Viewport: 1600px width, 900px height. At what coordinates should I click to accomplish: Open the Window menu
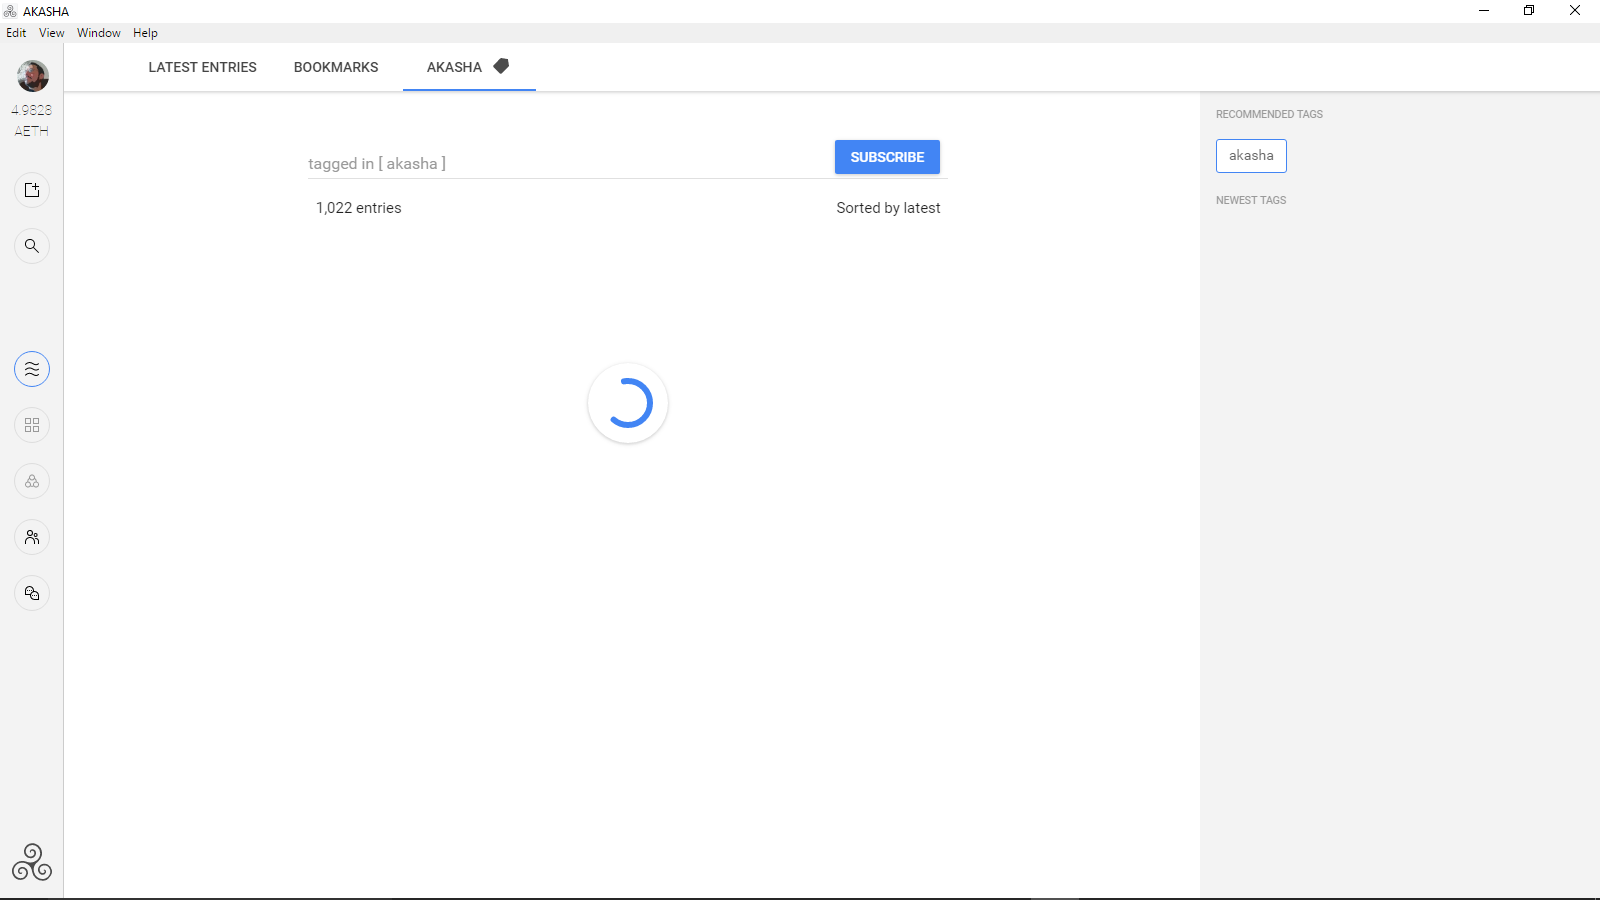[99, 33]
